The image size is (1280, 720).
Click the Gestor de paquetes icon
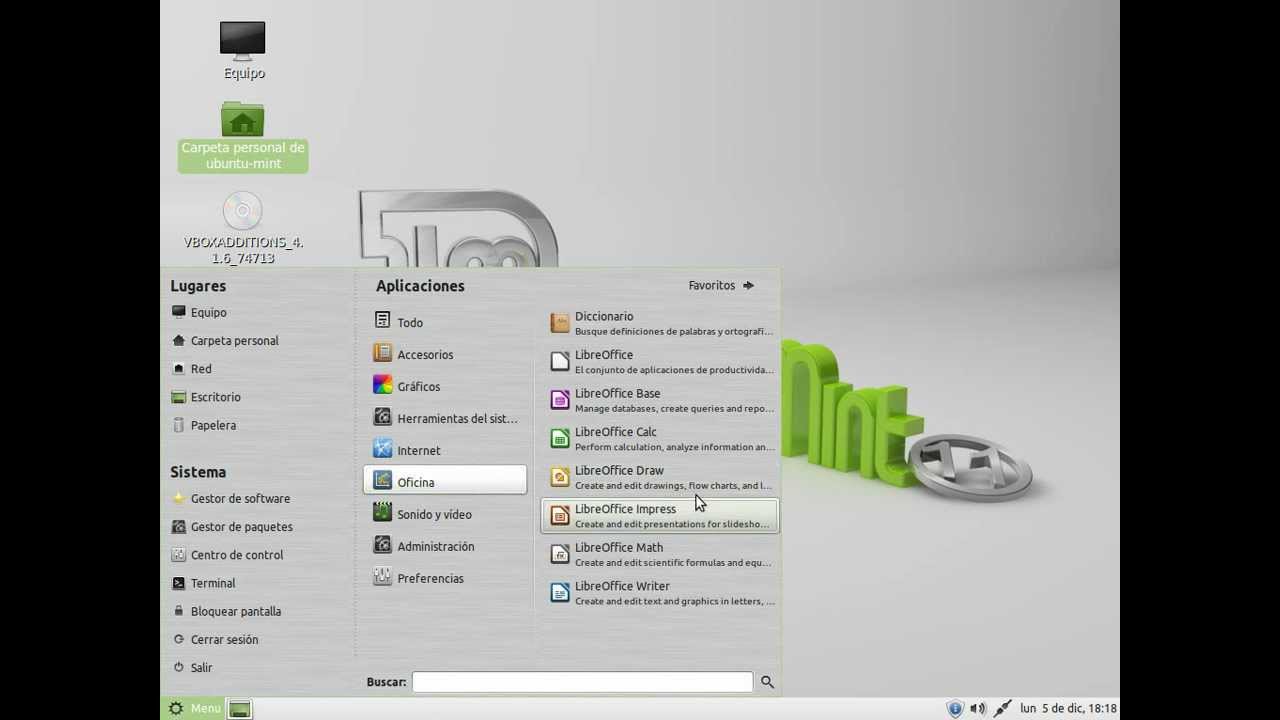tap(179, 526)
